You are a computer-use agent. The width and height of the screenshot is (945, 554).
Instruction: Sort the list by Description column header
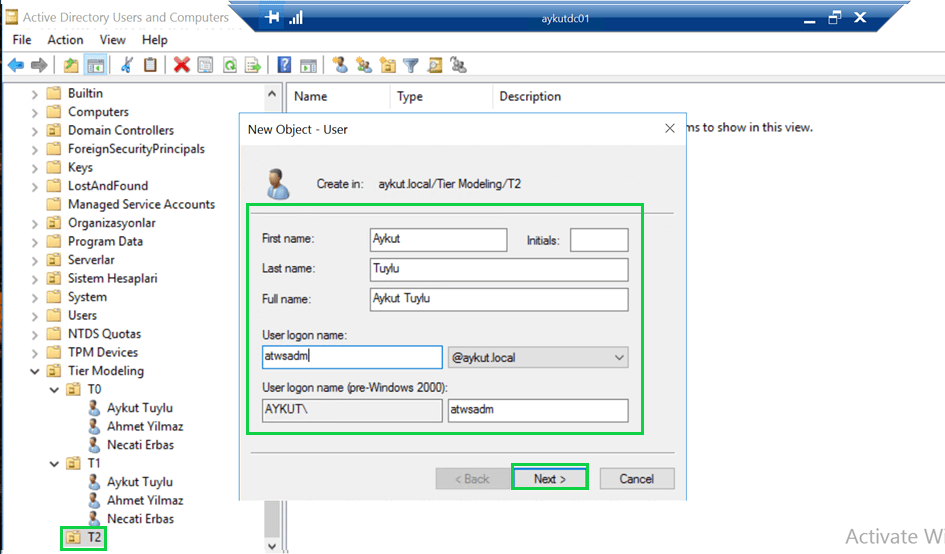click(x=530, y=97)
